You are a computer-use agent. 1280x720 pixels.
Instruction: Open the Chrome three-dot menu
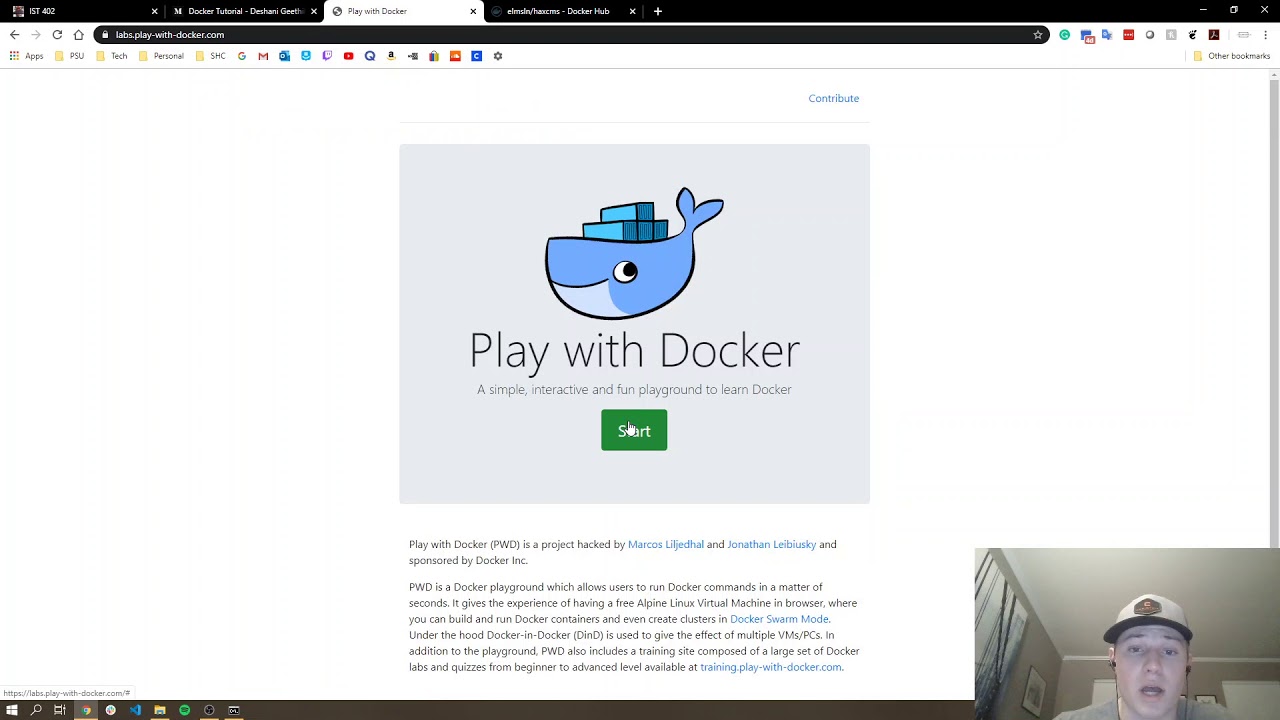tap(1265, 34)
